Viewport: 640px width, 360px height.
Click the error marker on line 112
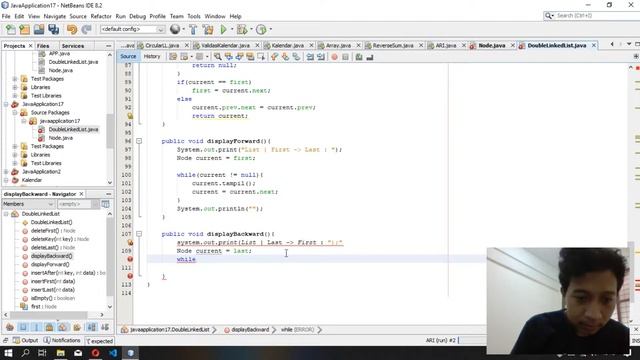point(130,276)
